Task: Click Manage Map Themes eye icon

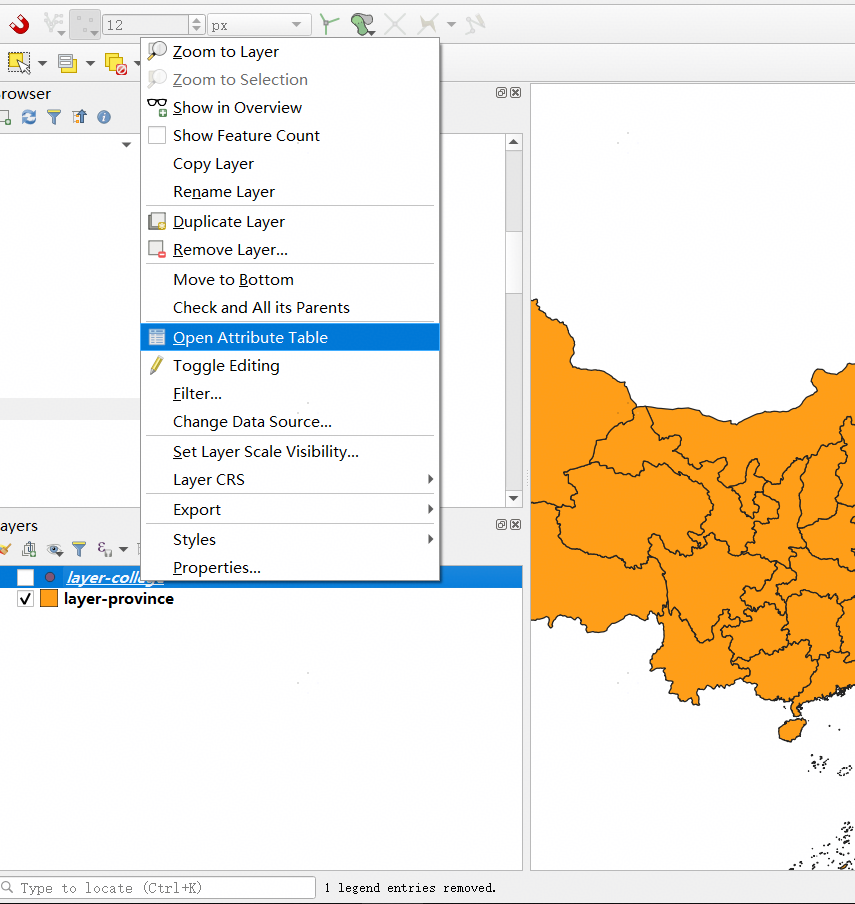Action: [x=54, y=549]
